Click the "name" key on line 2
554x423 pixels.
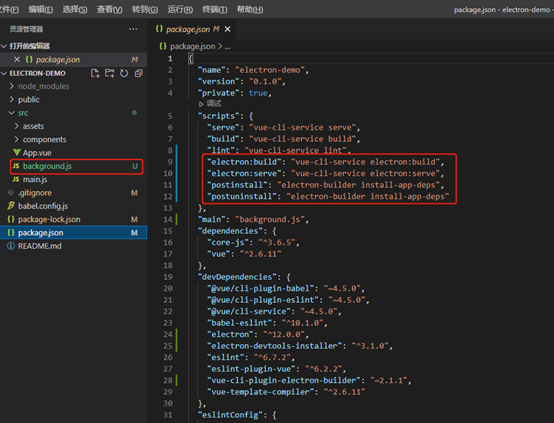click(212, 70)
